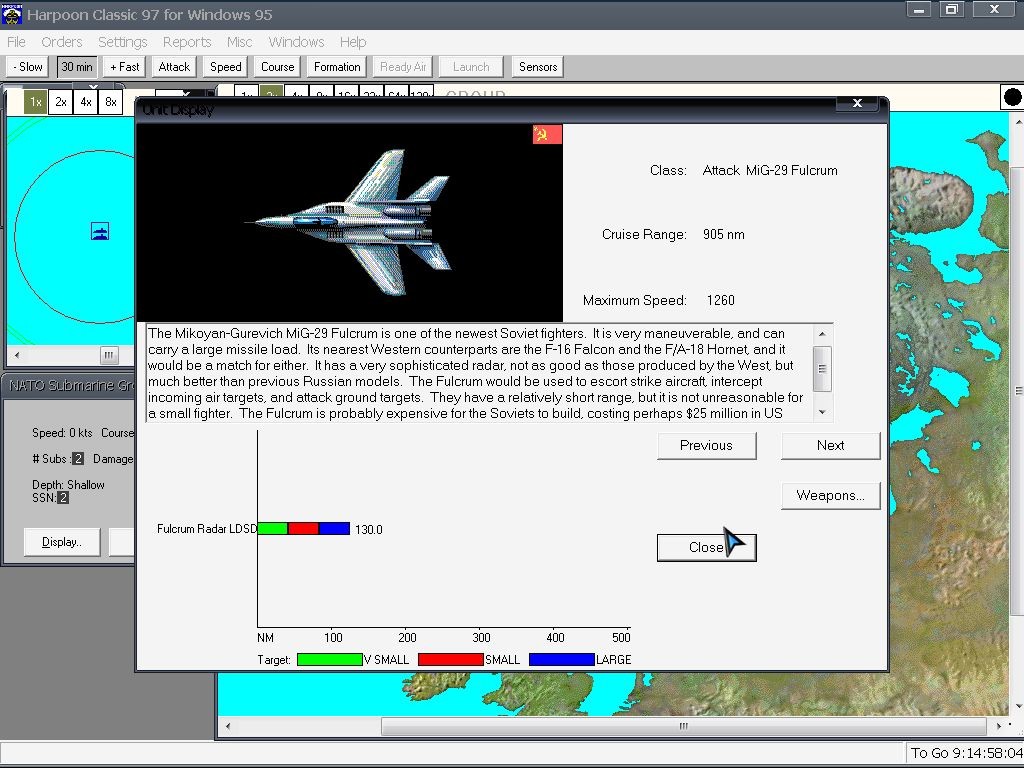This screenshot has height=768, width=1024.
Task: Open the File menu
Action: (x=16, y=42)
